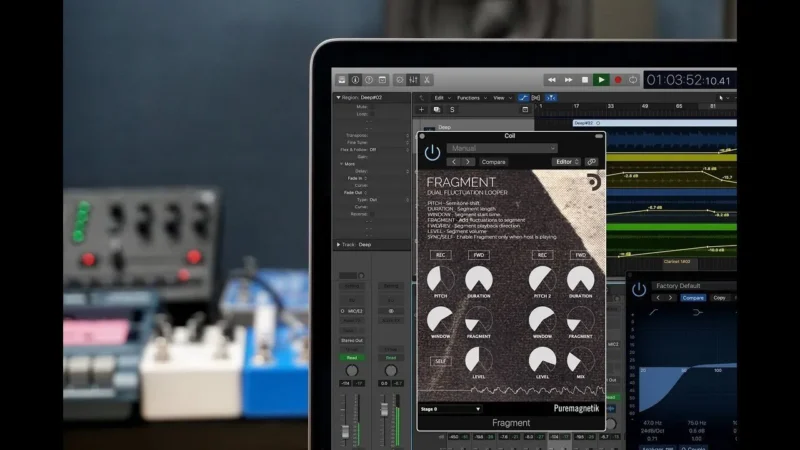Click the add track plus button

422,109
